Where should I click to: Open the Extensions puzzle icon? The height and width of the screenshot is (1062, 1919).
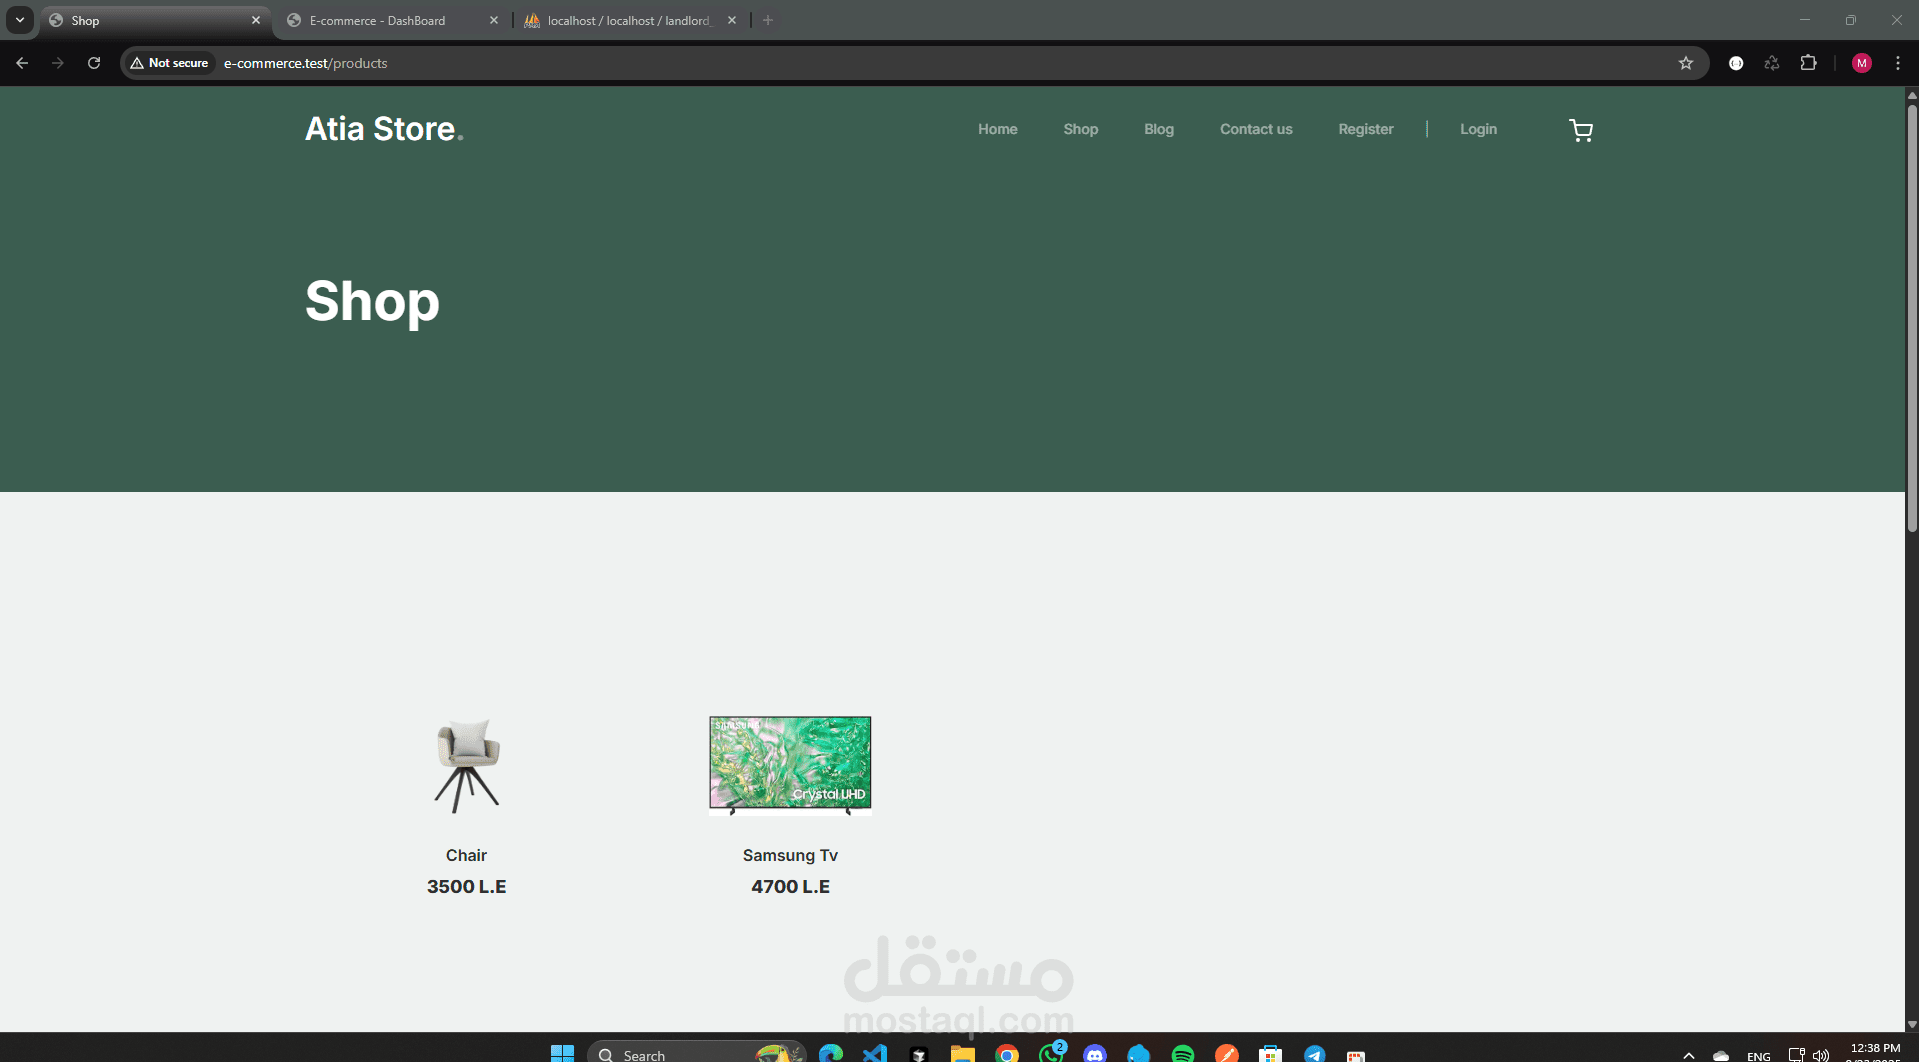click(1808, 63)
